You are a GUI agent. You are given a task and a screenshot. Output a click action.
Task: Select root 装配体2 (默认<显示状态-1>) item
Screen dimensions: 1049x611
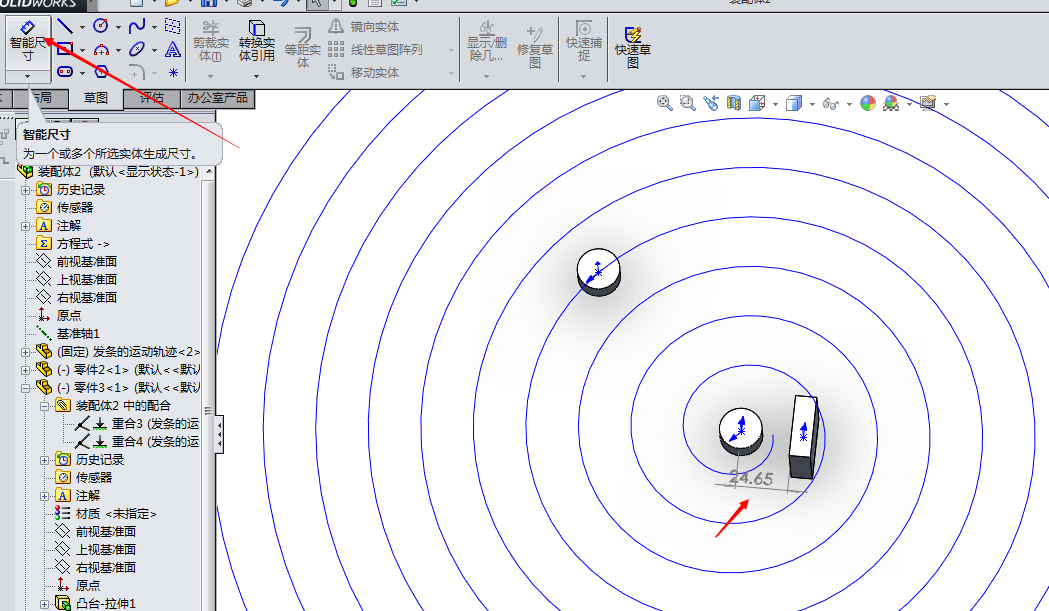[108, 172]
